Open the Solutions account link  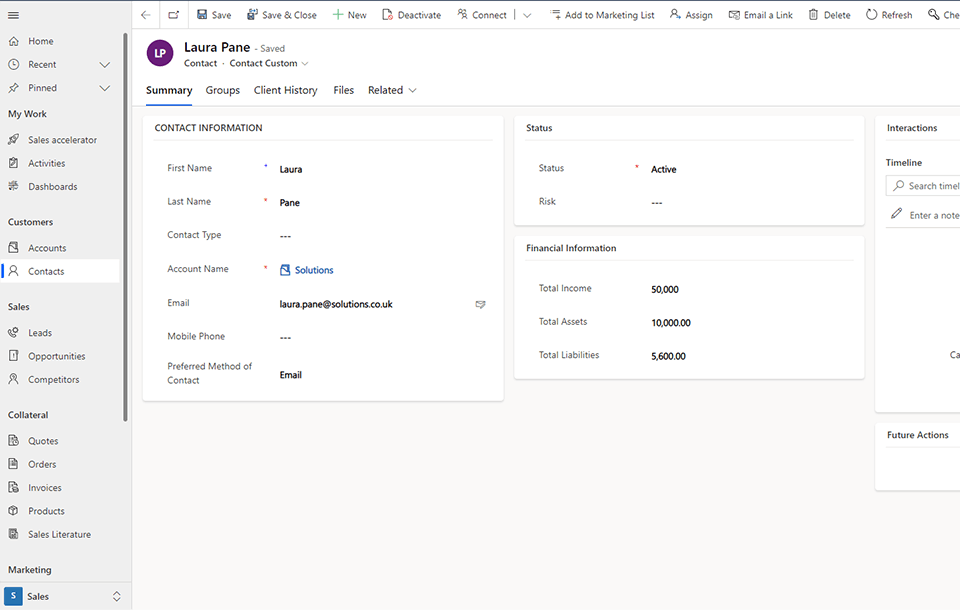[314, 270]
